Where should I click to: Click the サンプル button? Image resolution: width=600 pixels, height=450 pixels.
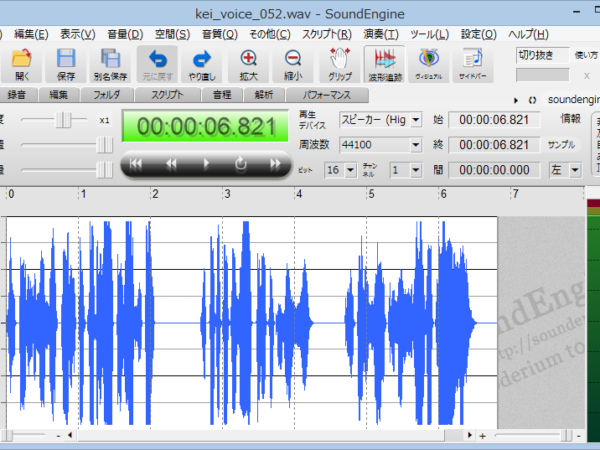pyautogui.click(x=561, y=145)
